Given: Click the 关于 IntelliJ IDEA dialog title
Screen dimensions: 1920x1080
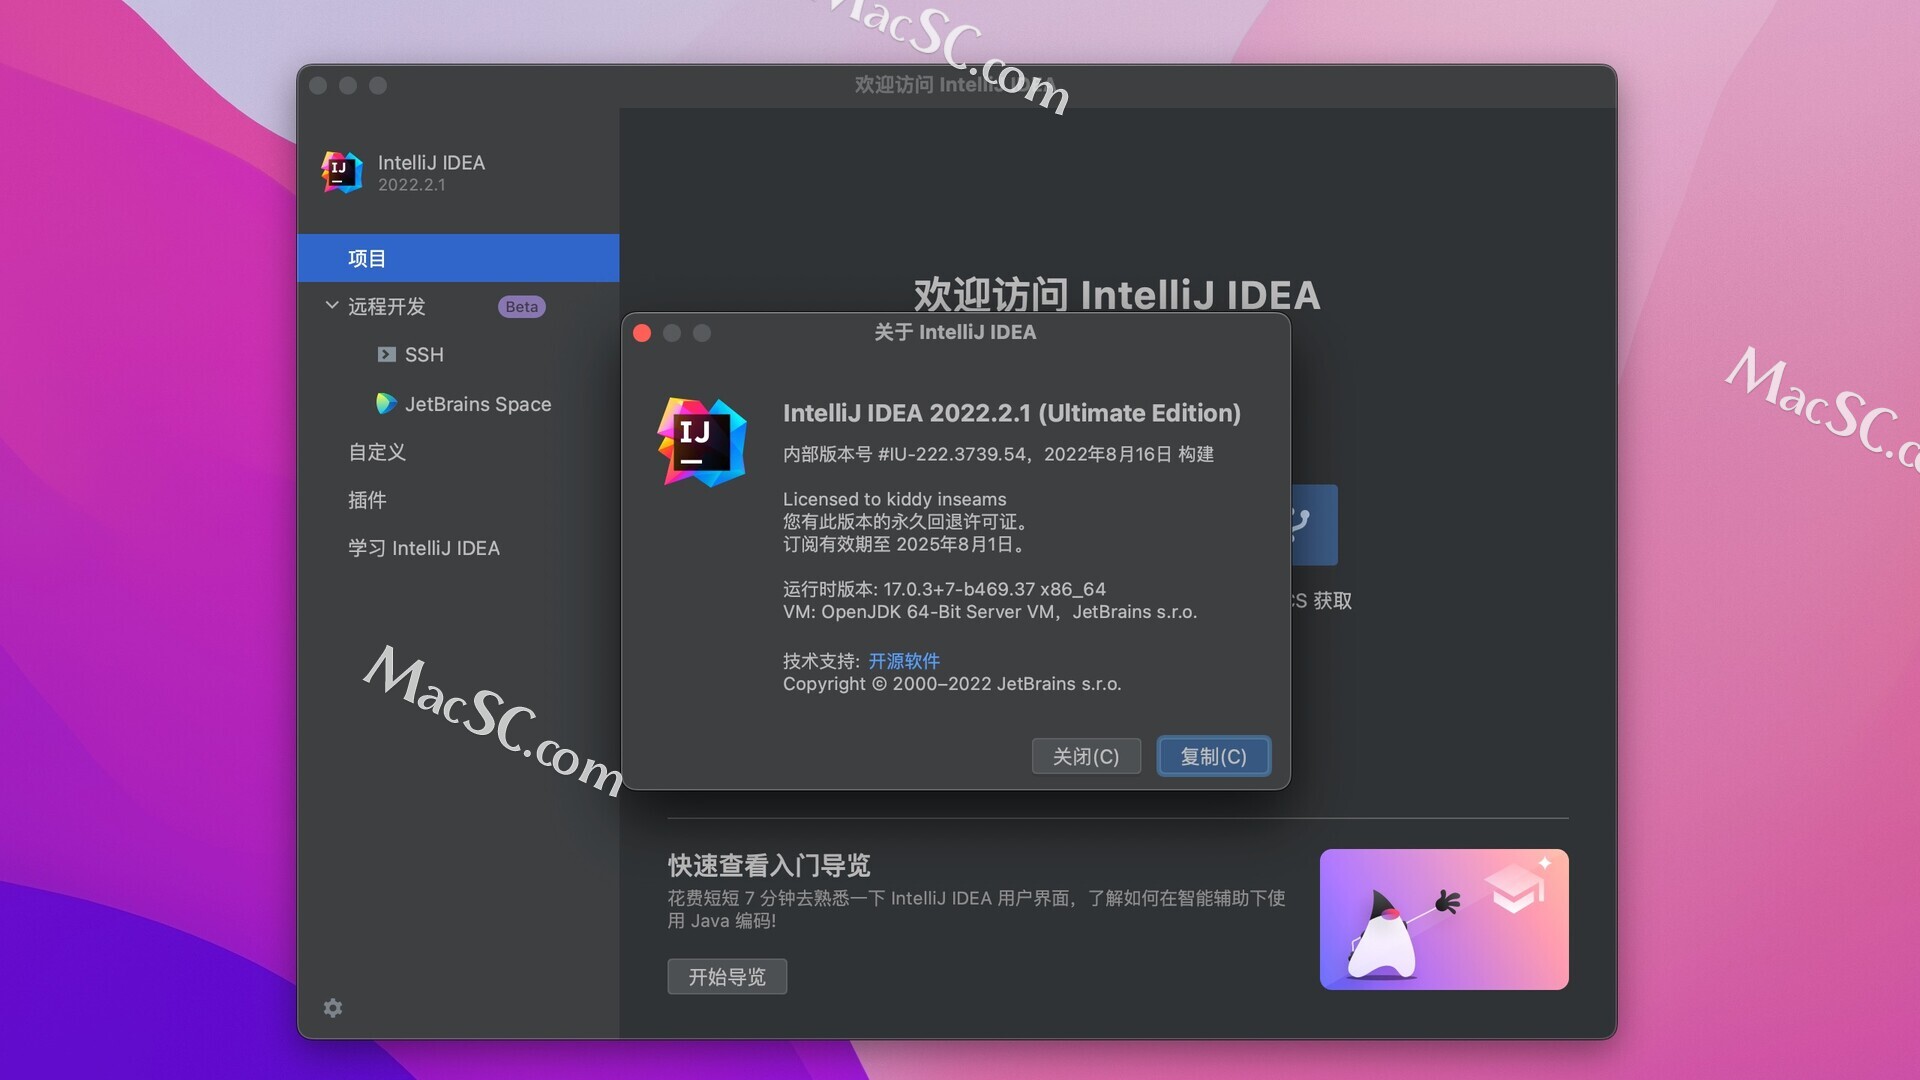Looking at the screenshot, I should click(955, 332).
